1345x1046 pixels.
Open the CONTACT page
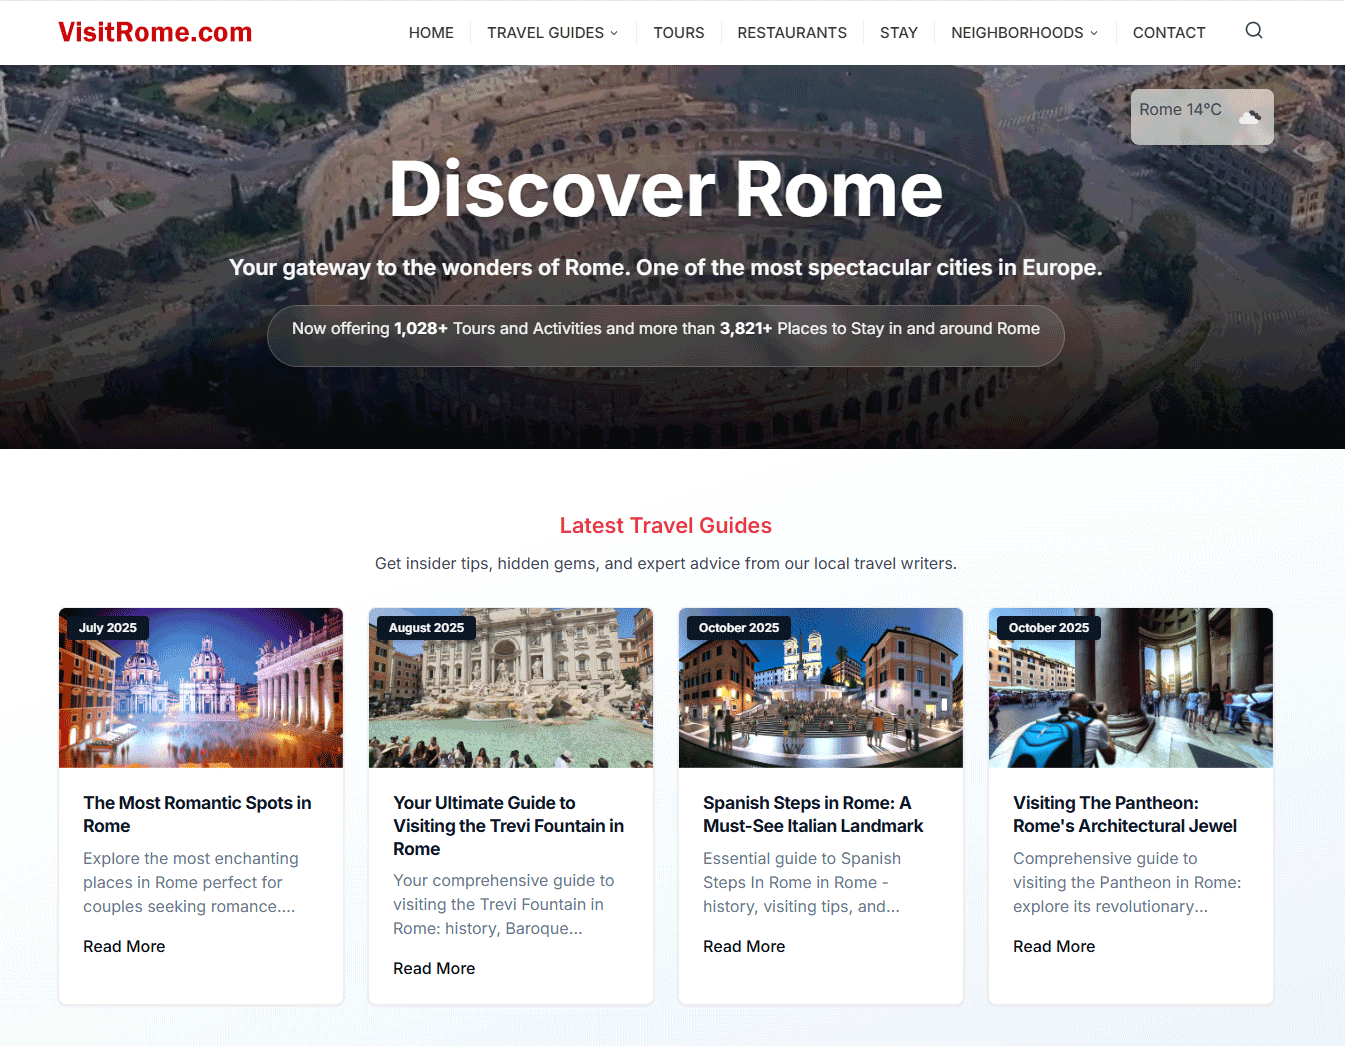pyautogui.click(x=1168, y=32)
